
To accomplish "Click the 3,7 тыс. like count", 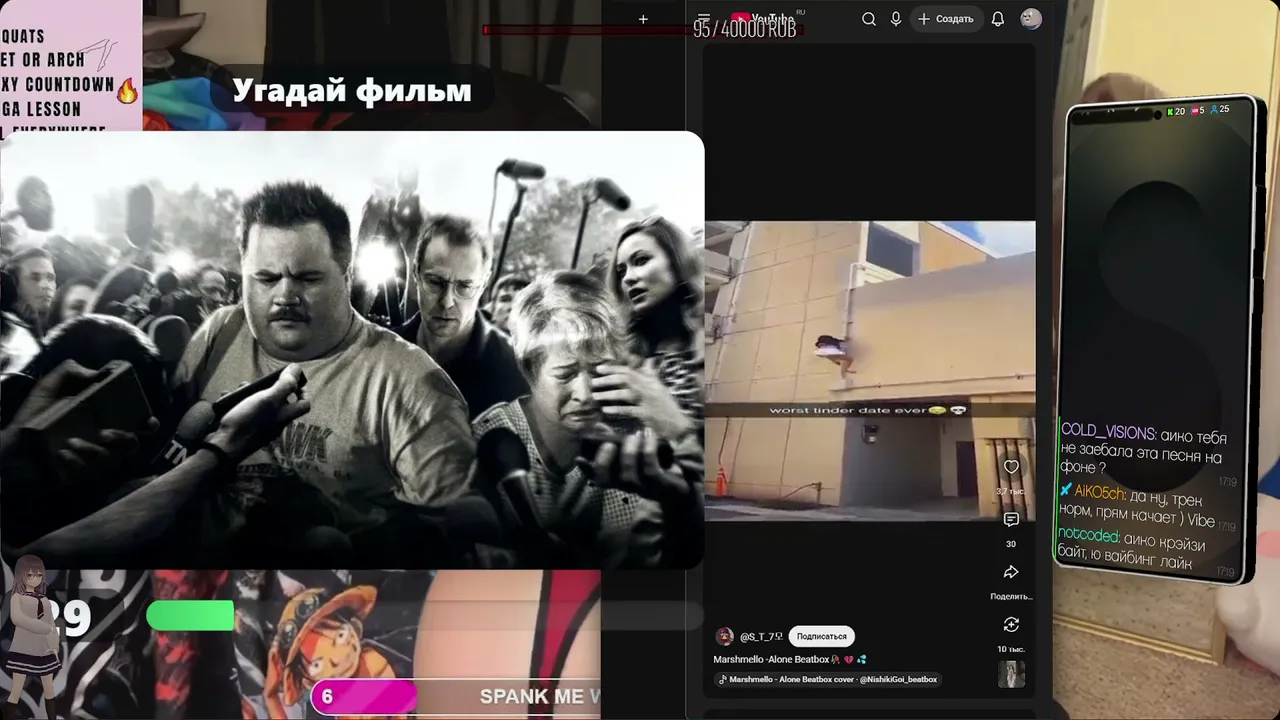I will 1010,491.
